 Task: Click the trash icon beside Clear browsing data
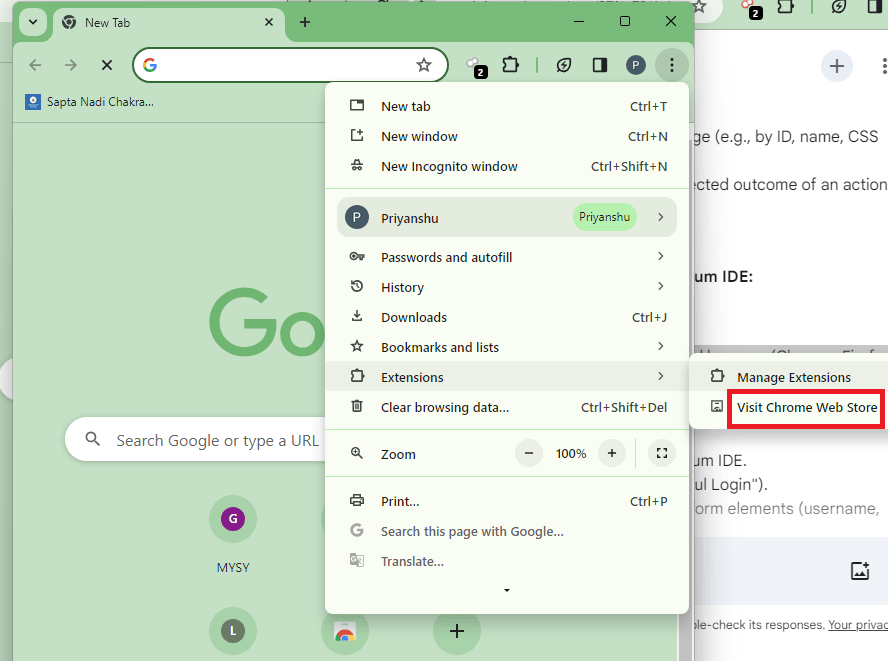pyautogui.click(x=357, y=406)
